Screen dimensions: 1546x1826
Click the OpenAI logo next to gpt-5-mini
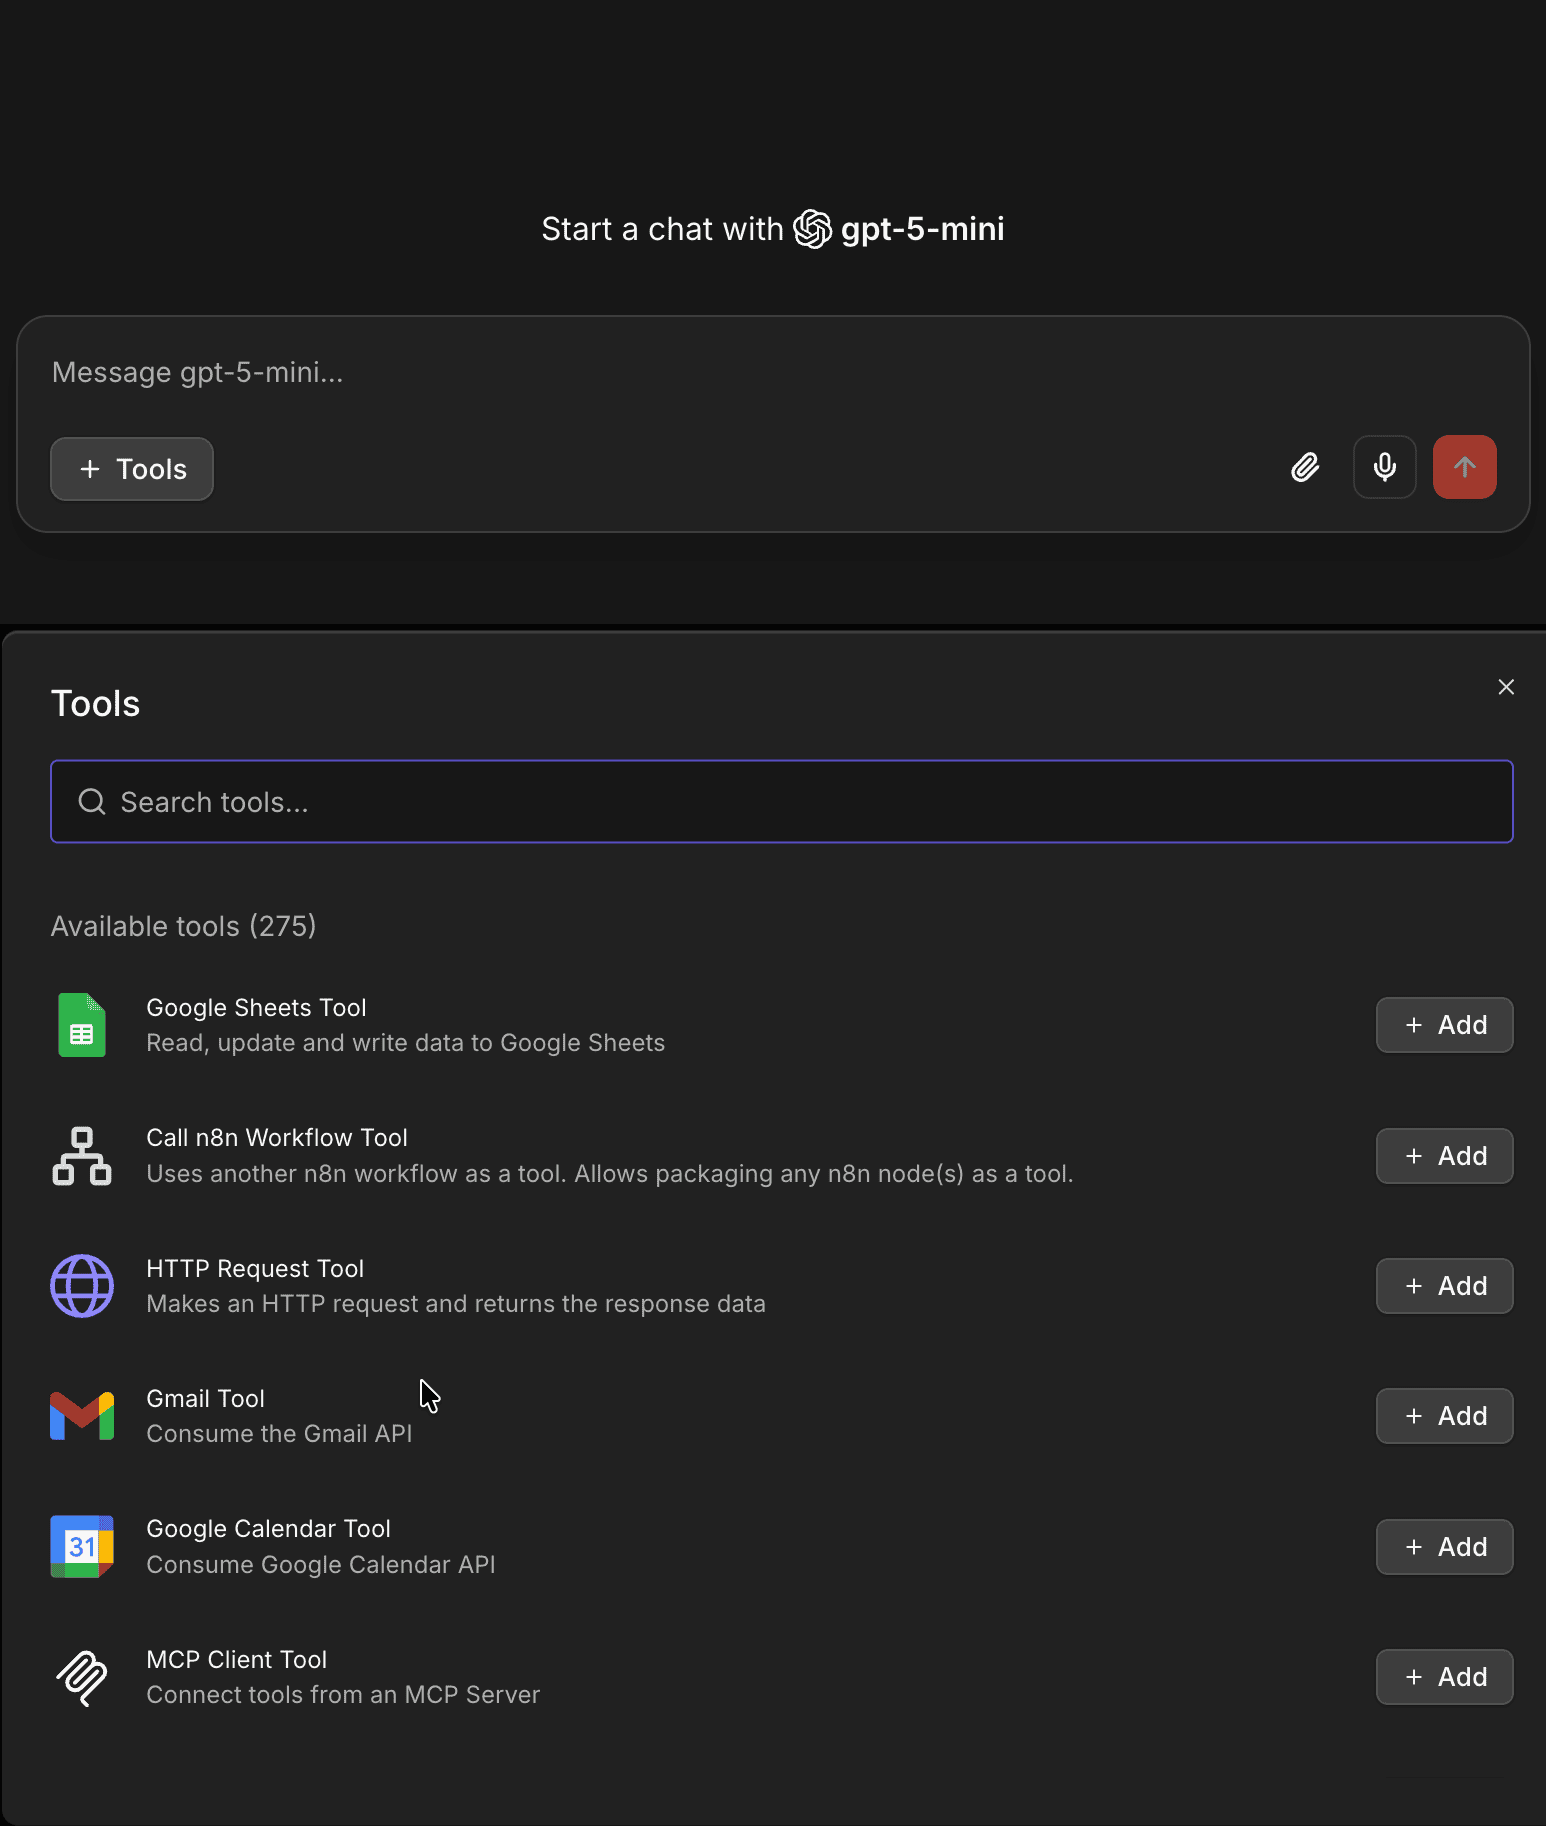tap(812, 229)
